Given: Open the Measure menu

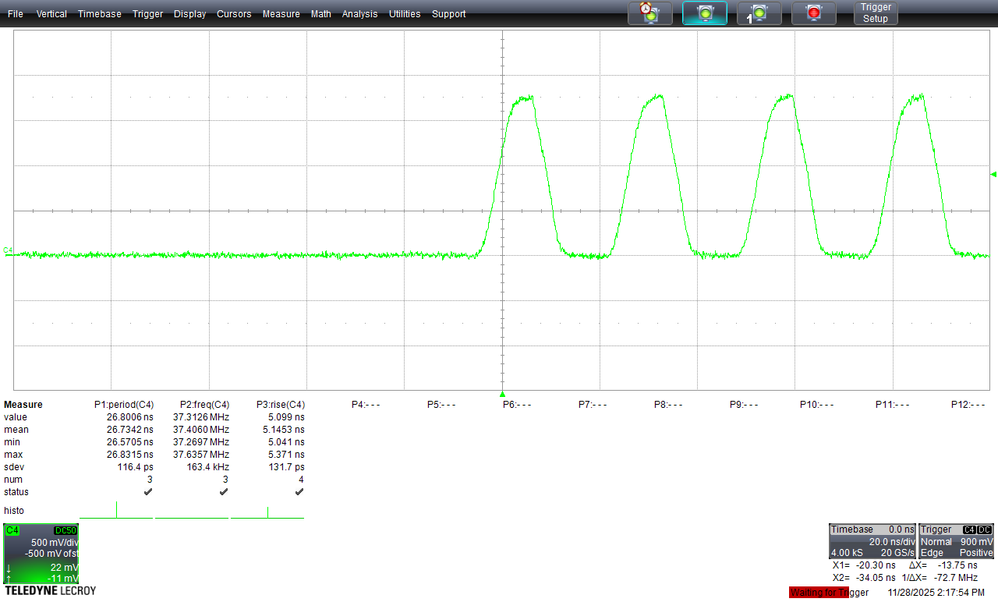Looking at the screenshot, I should point(281,13).
